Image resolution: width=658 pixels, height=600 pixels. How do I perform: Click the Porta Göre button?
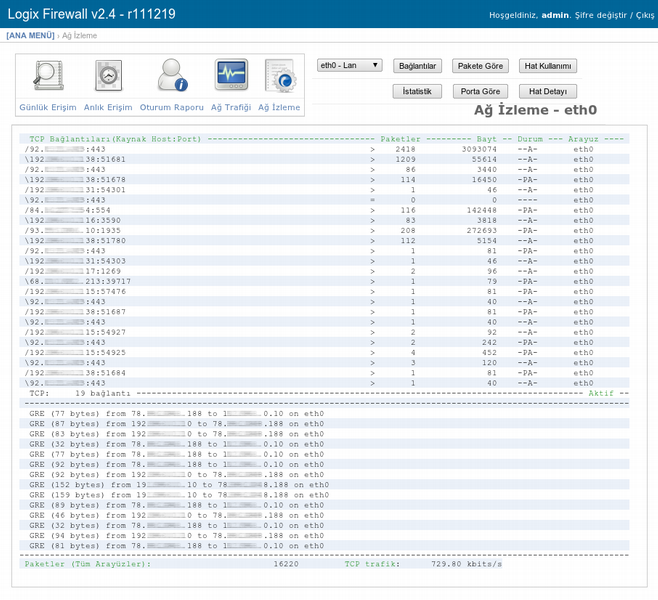point(480,91)
